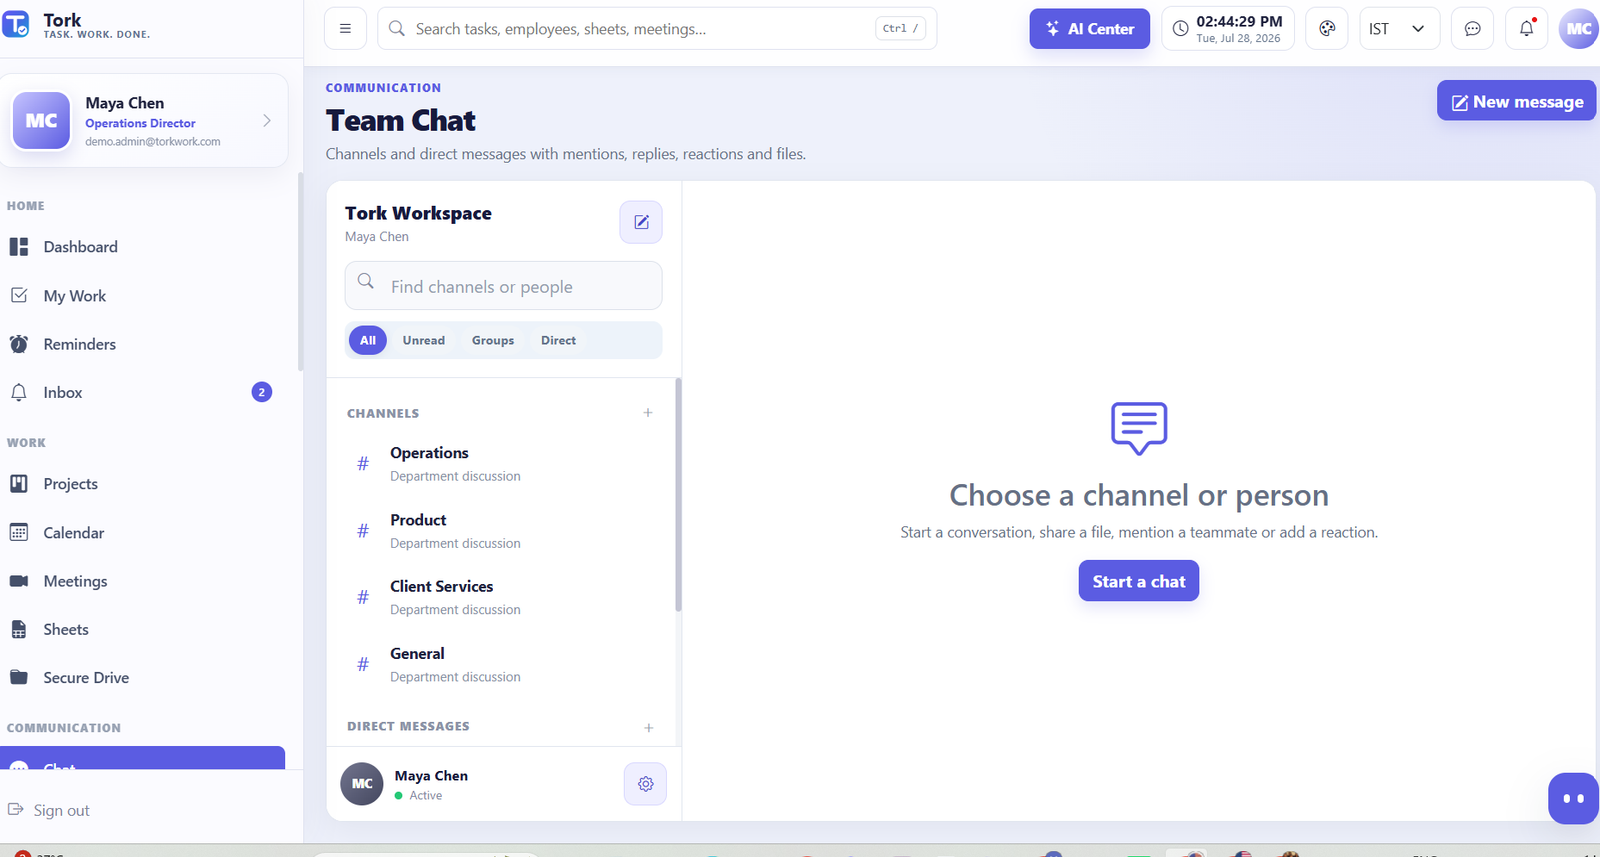Click the CHANNELS section header
The width and height of the screenshot is (1600, 857).
point(383,413)
